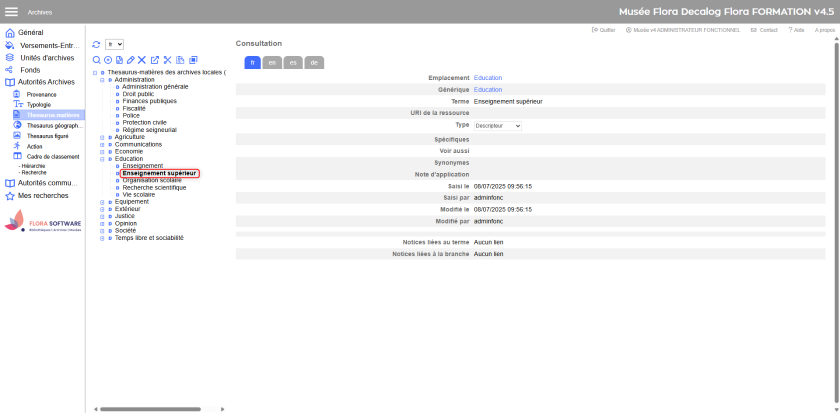Viewport: 840px width, 413px height.
Task: Select Recherche scientifique in the tree
Action: click(x=154, y=187)
